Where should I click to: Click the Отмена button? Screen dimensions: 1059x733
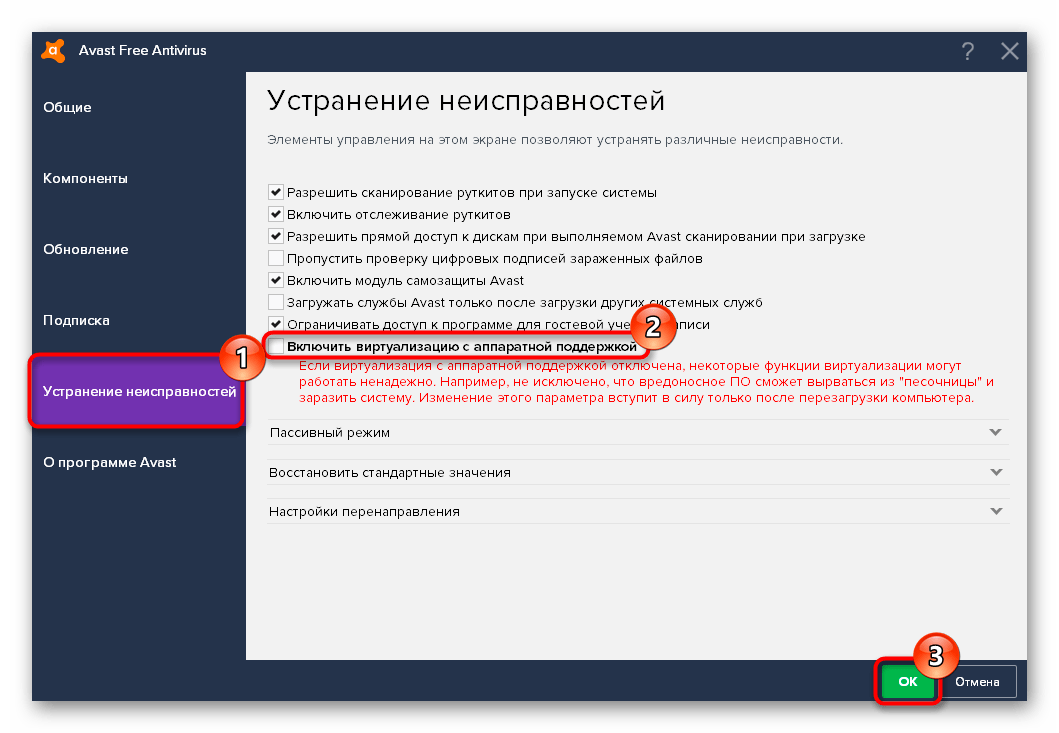click(976, 682)
